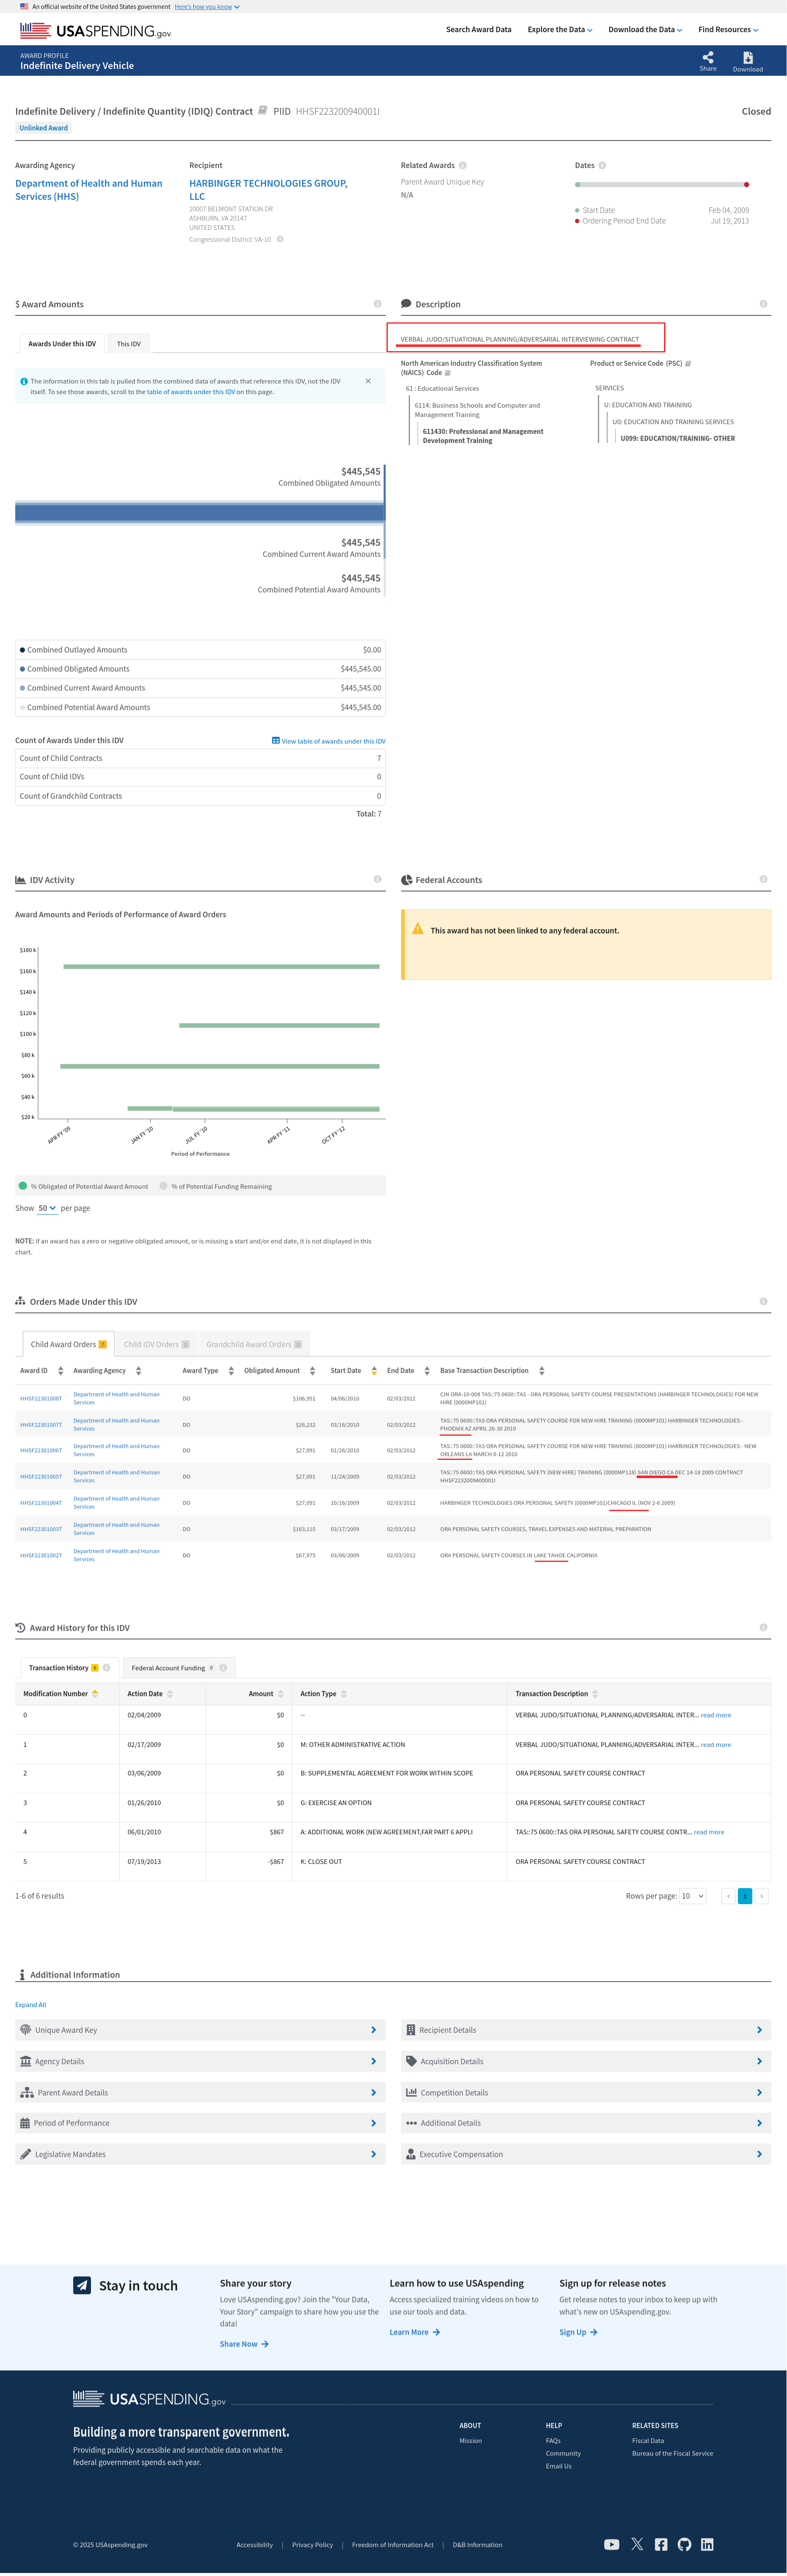Viewport: 787px width, 2576px height.
Task: Sort Award ID column
Action: (61, 1371)
